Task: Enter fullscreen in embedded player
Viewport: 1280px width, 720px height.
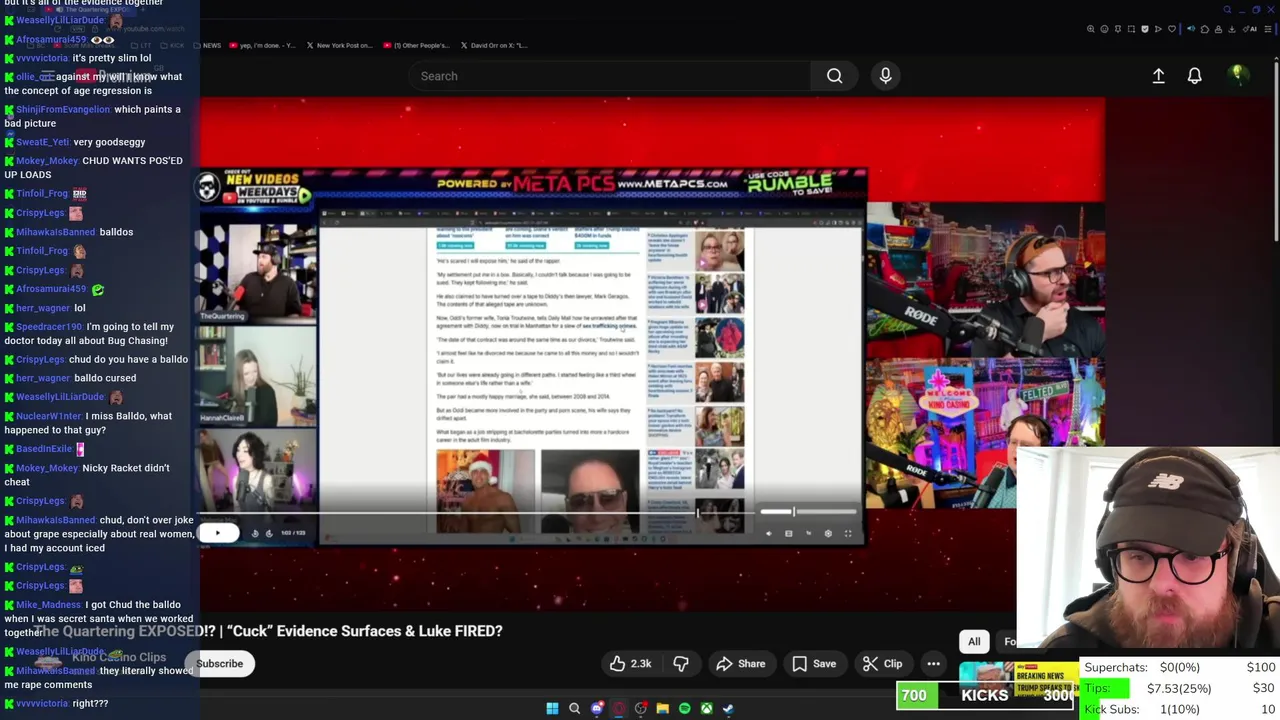Action: coord(848,533)
